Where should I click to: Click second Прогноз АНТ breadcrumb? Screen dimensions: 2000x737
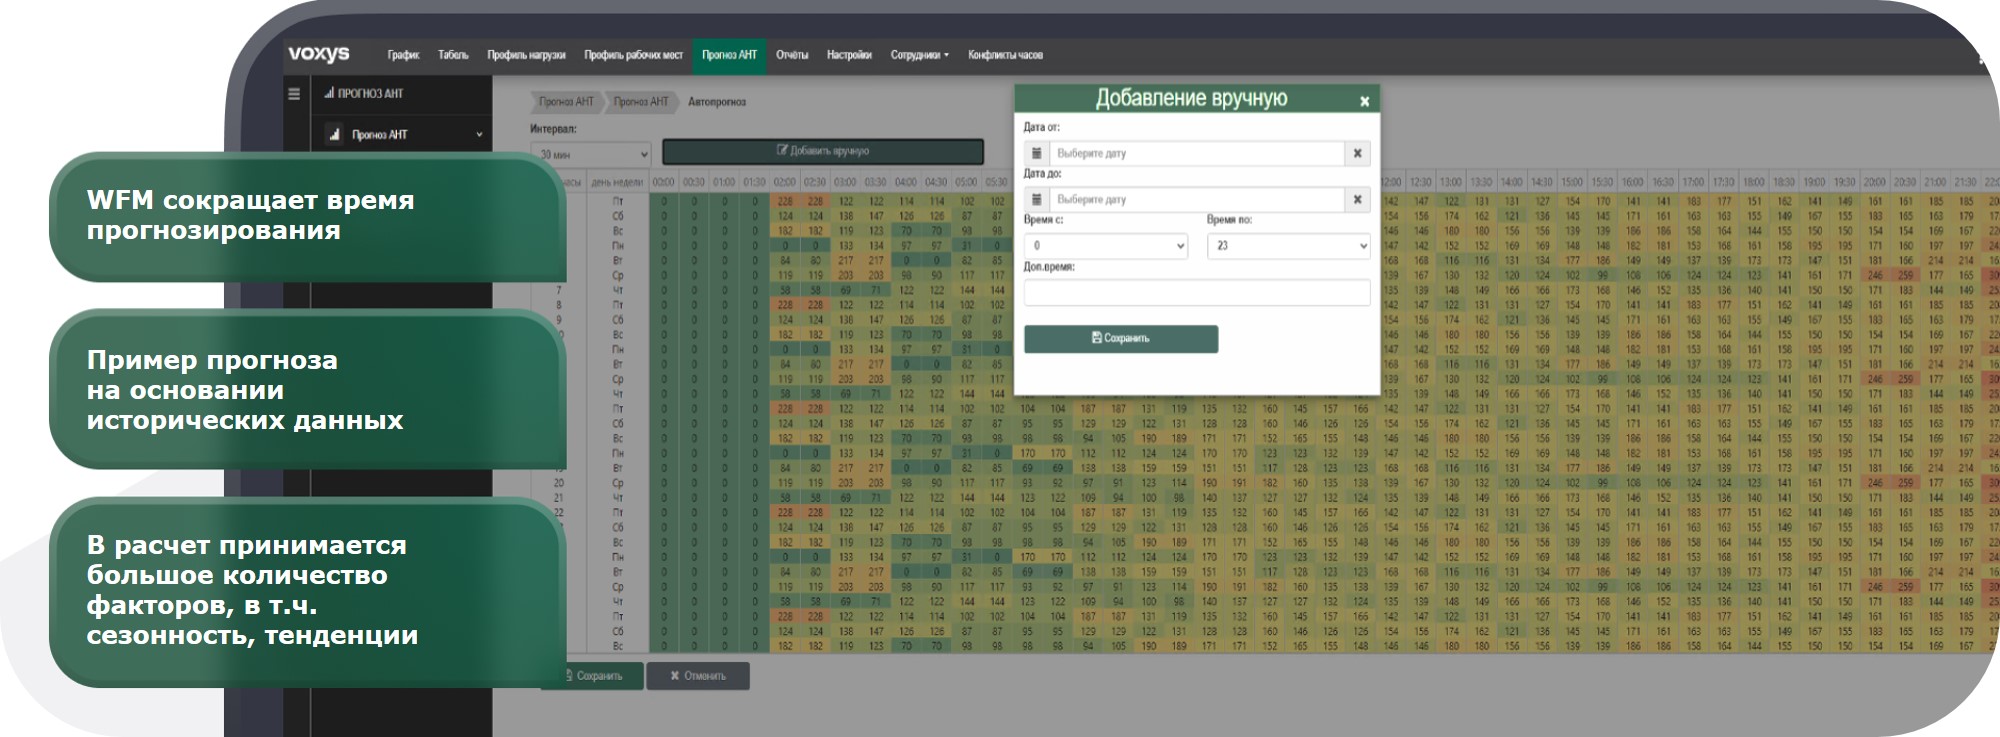pyautogui.click(x=641, y=101)
